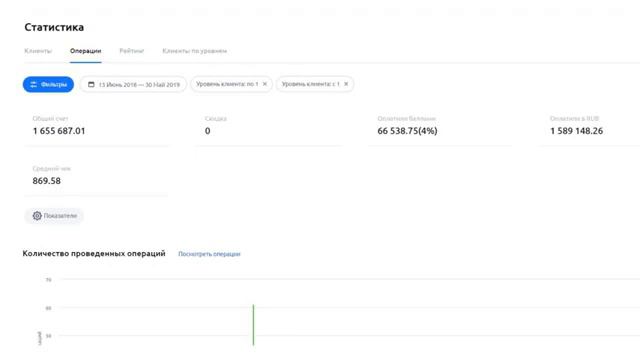Click the Скидка label

(x=216, y=119)
